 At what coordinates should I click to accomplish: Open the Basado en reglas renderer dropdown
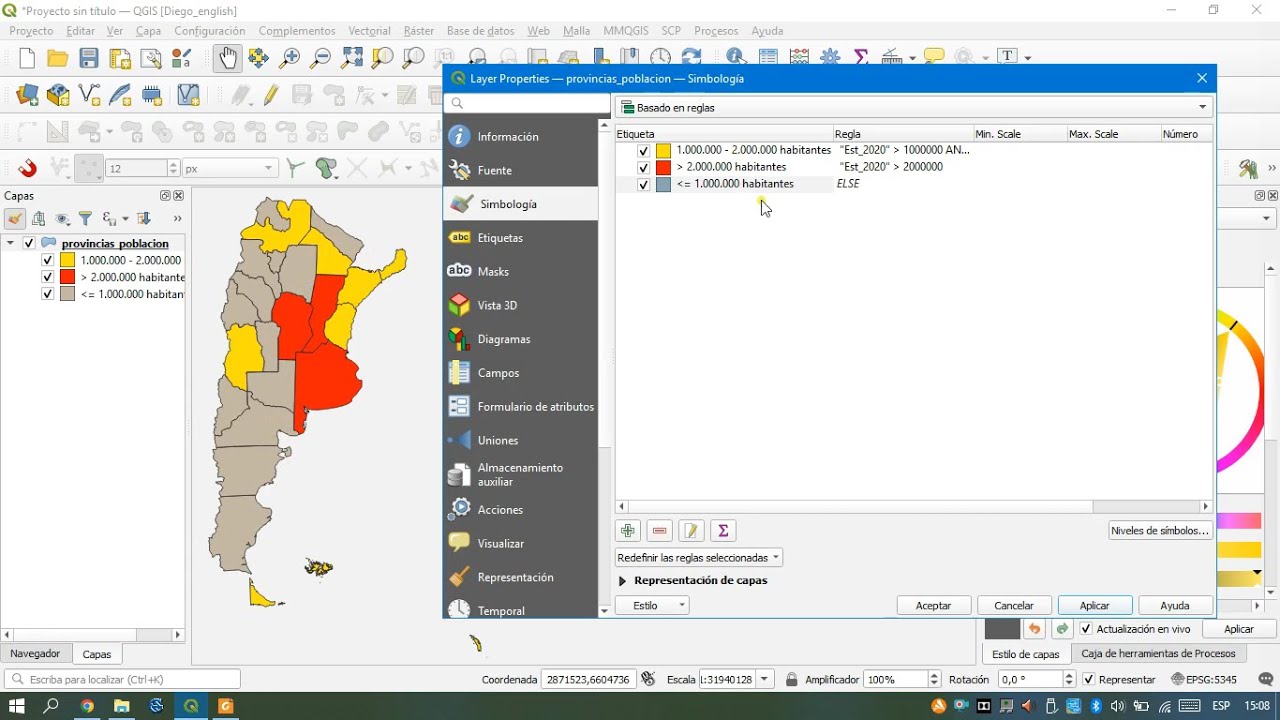(x=915, y=107)
